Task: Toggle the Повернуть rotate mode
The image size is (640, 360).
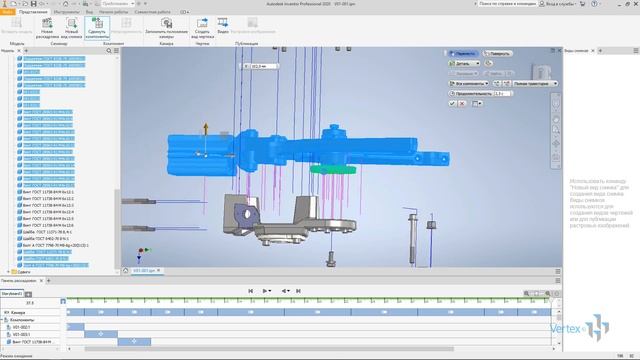Action: (498, 53)
